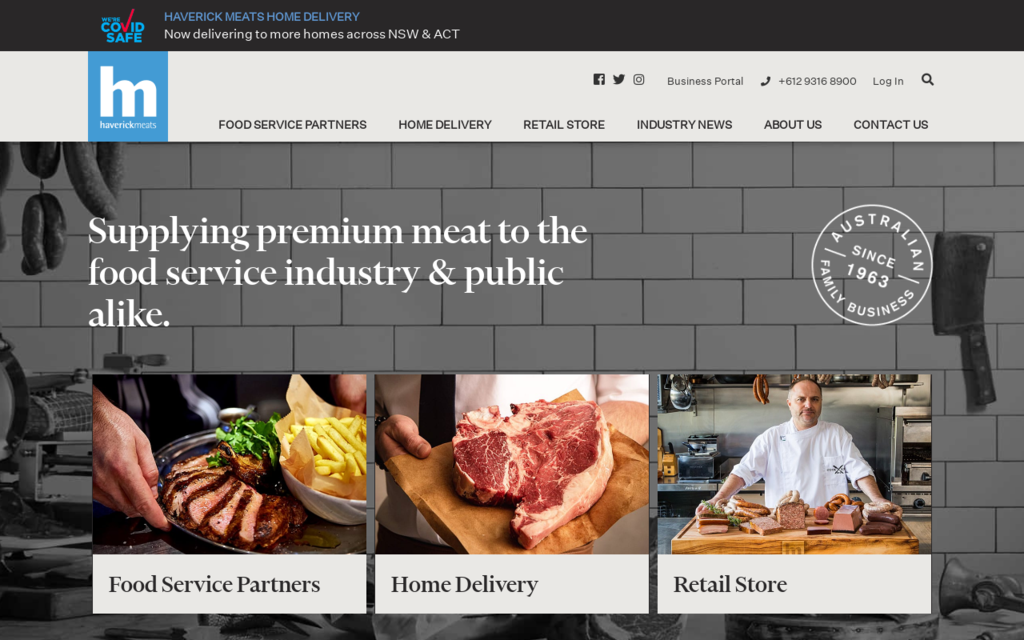
Task: Click the Australian Family Business stamp
Action: [x=872, y=265]
